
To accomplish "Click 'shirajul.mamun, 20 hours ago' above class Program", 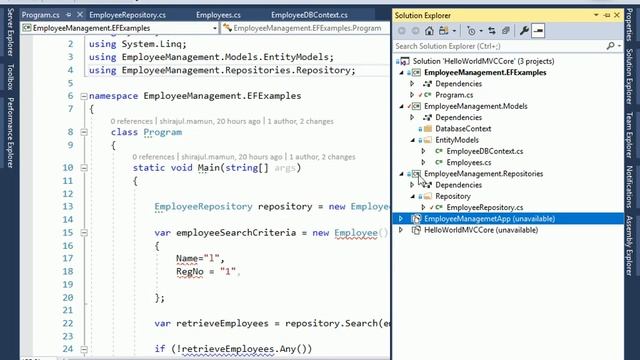I will [210, 121].
